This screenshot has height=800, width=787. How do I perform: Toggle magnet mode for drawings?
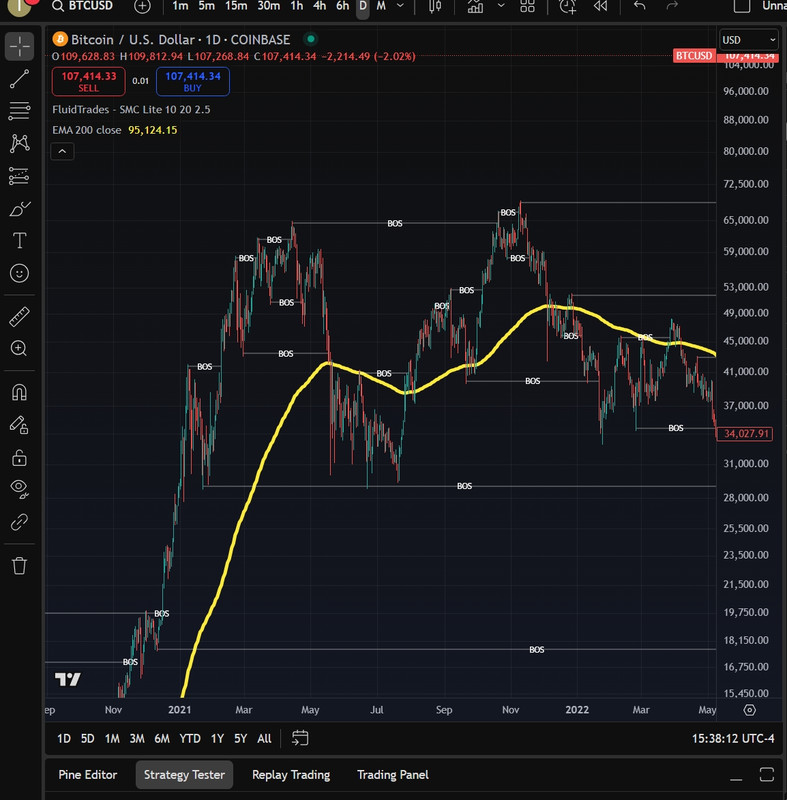(19, 392)
